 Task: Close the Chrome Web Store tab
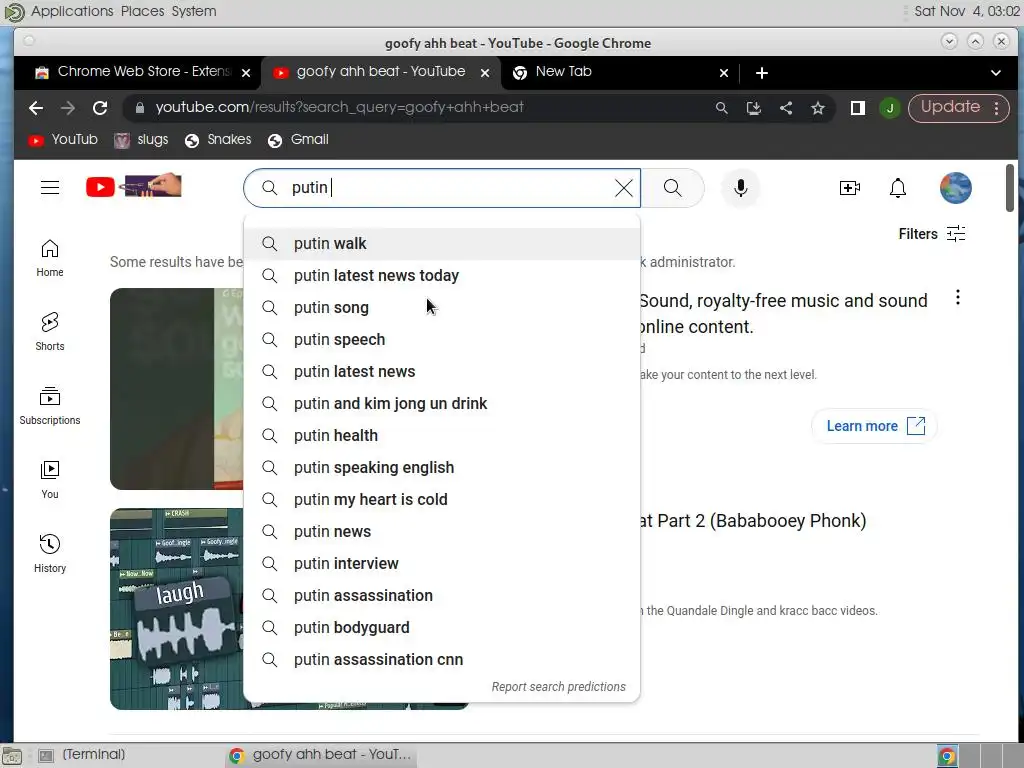[x=246, y=73]
